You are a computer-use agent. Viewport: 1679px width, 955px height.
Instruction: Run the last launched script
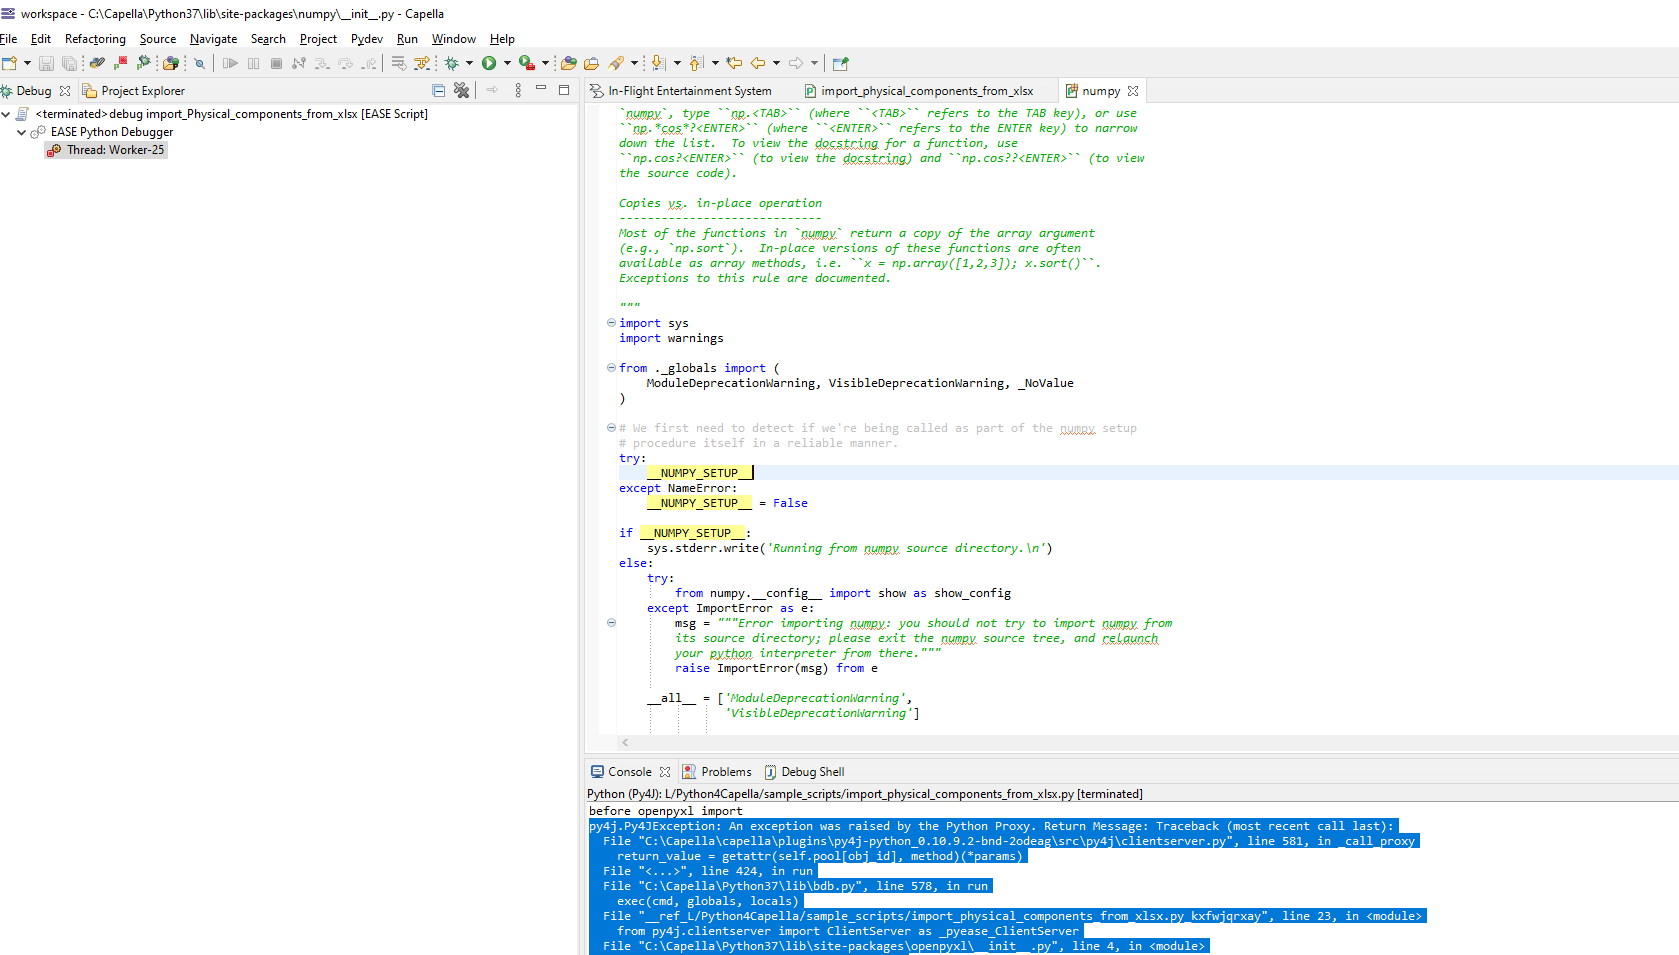pyautogui.click(x=489, y=63)
